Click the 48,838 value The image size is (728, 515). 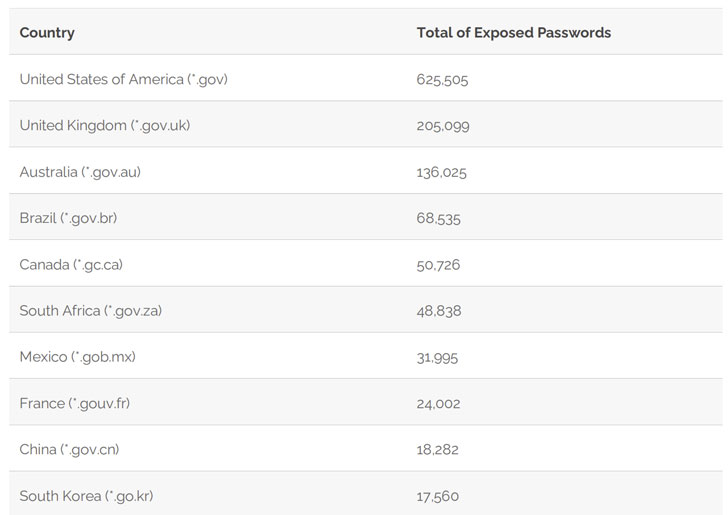point(438,311)
